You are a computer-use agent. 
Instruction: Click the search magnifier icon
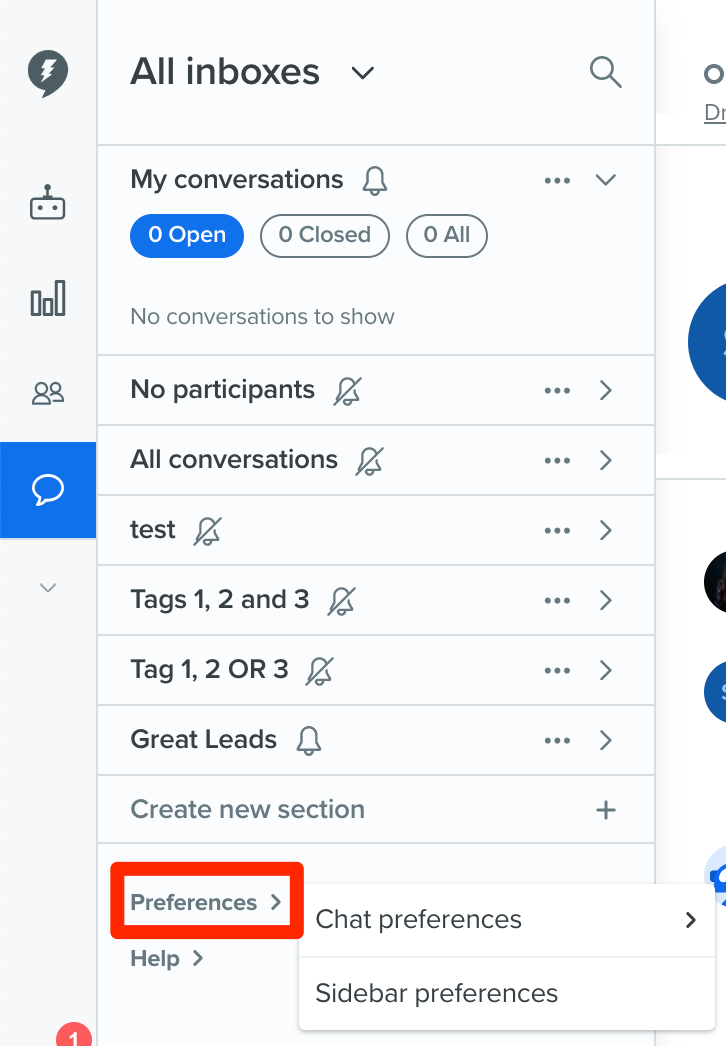click(x=605, y=72)
